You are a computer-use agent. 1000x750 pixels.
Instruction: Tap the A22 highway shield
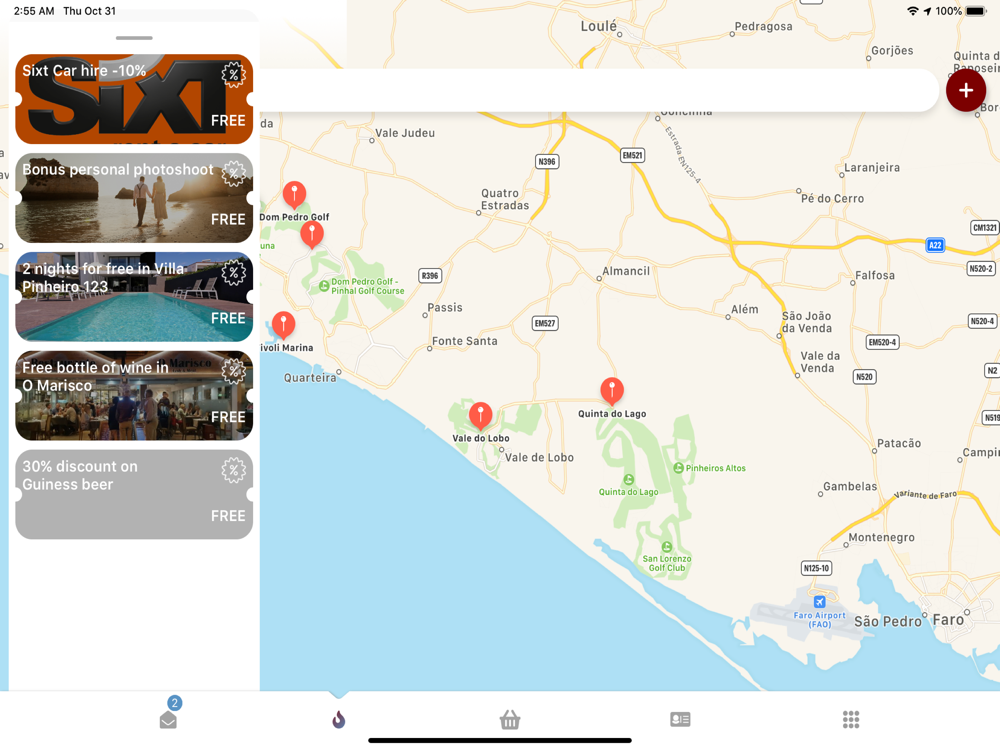point(935,245)
